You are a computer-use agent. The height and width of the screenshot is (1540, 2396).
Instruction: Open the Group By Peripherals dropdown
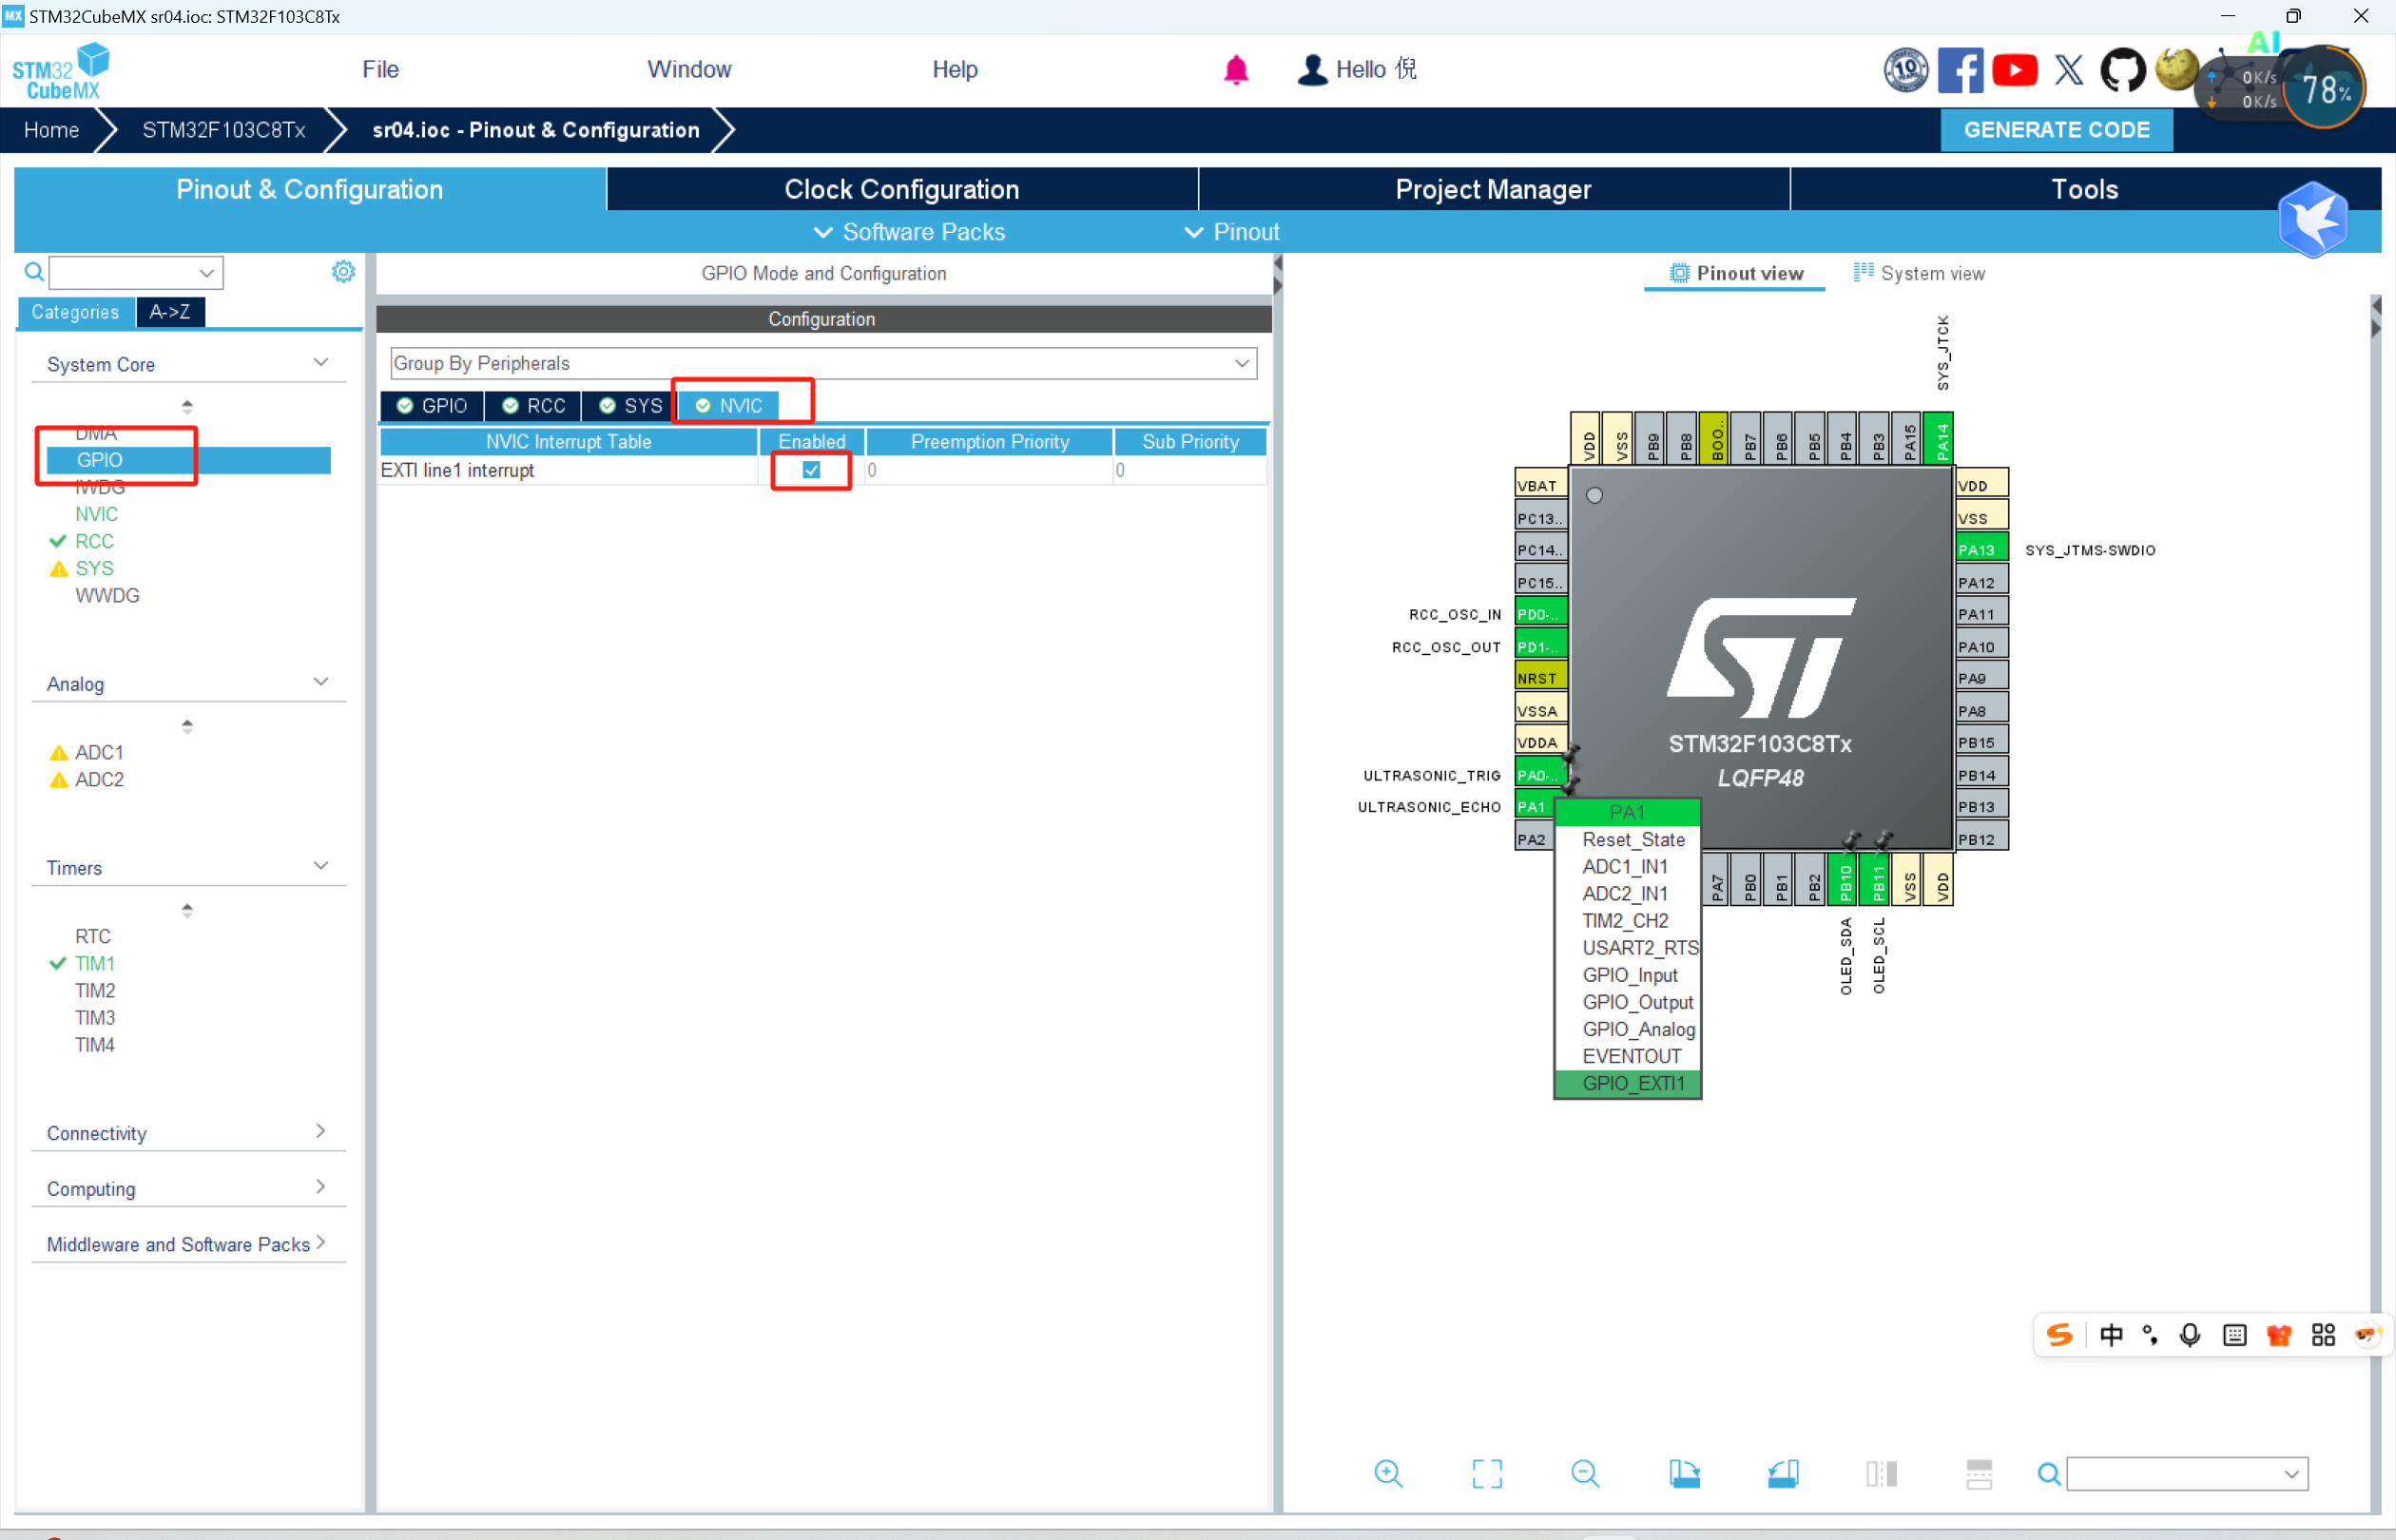823,363
